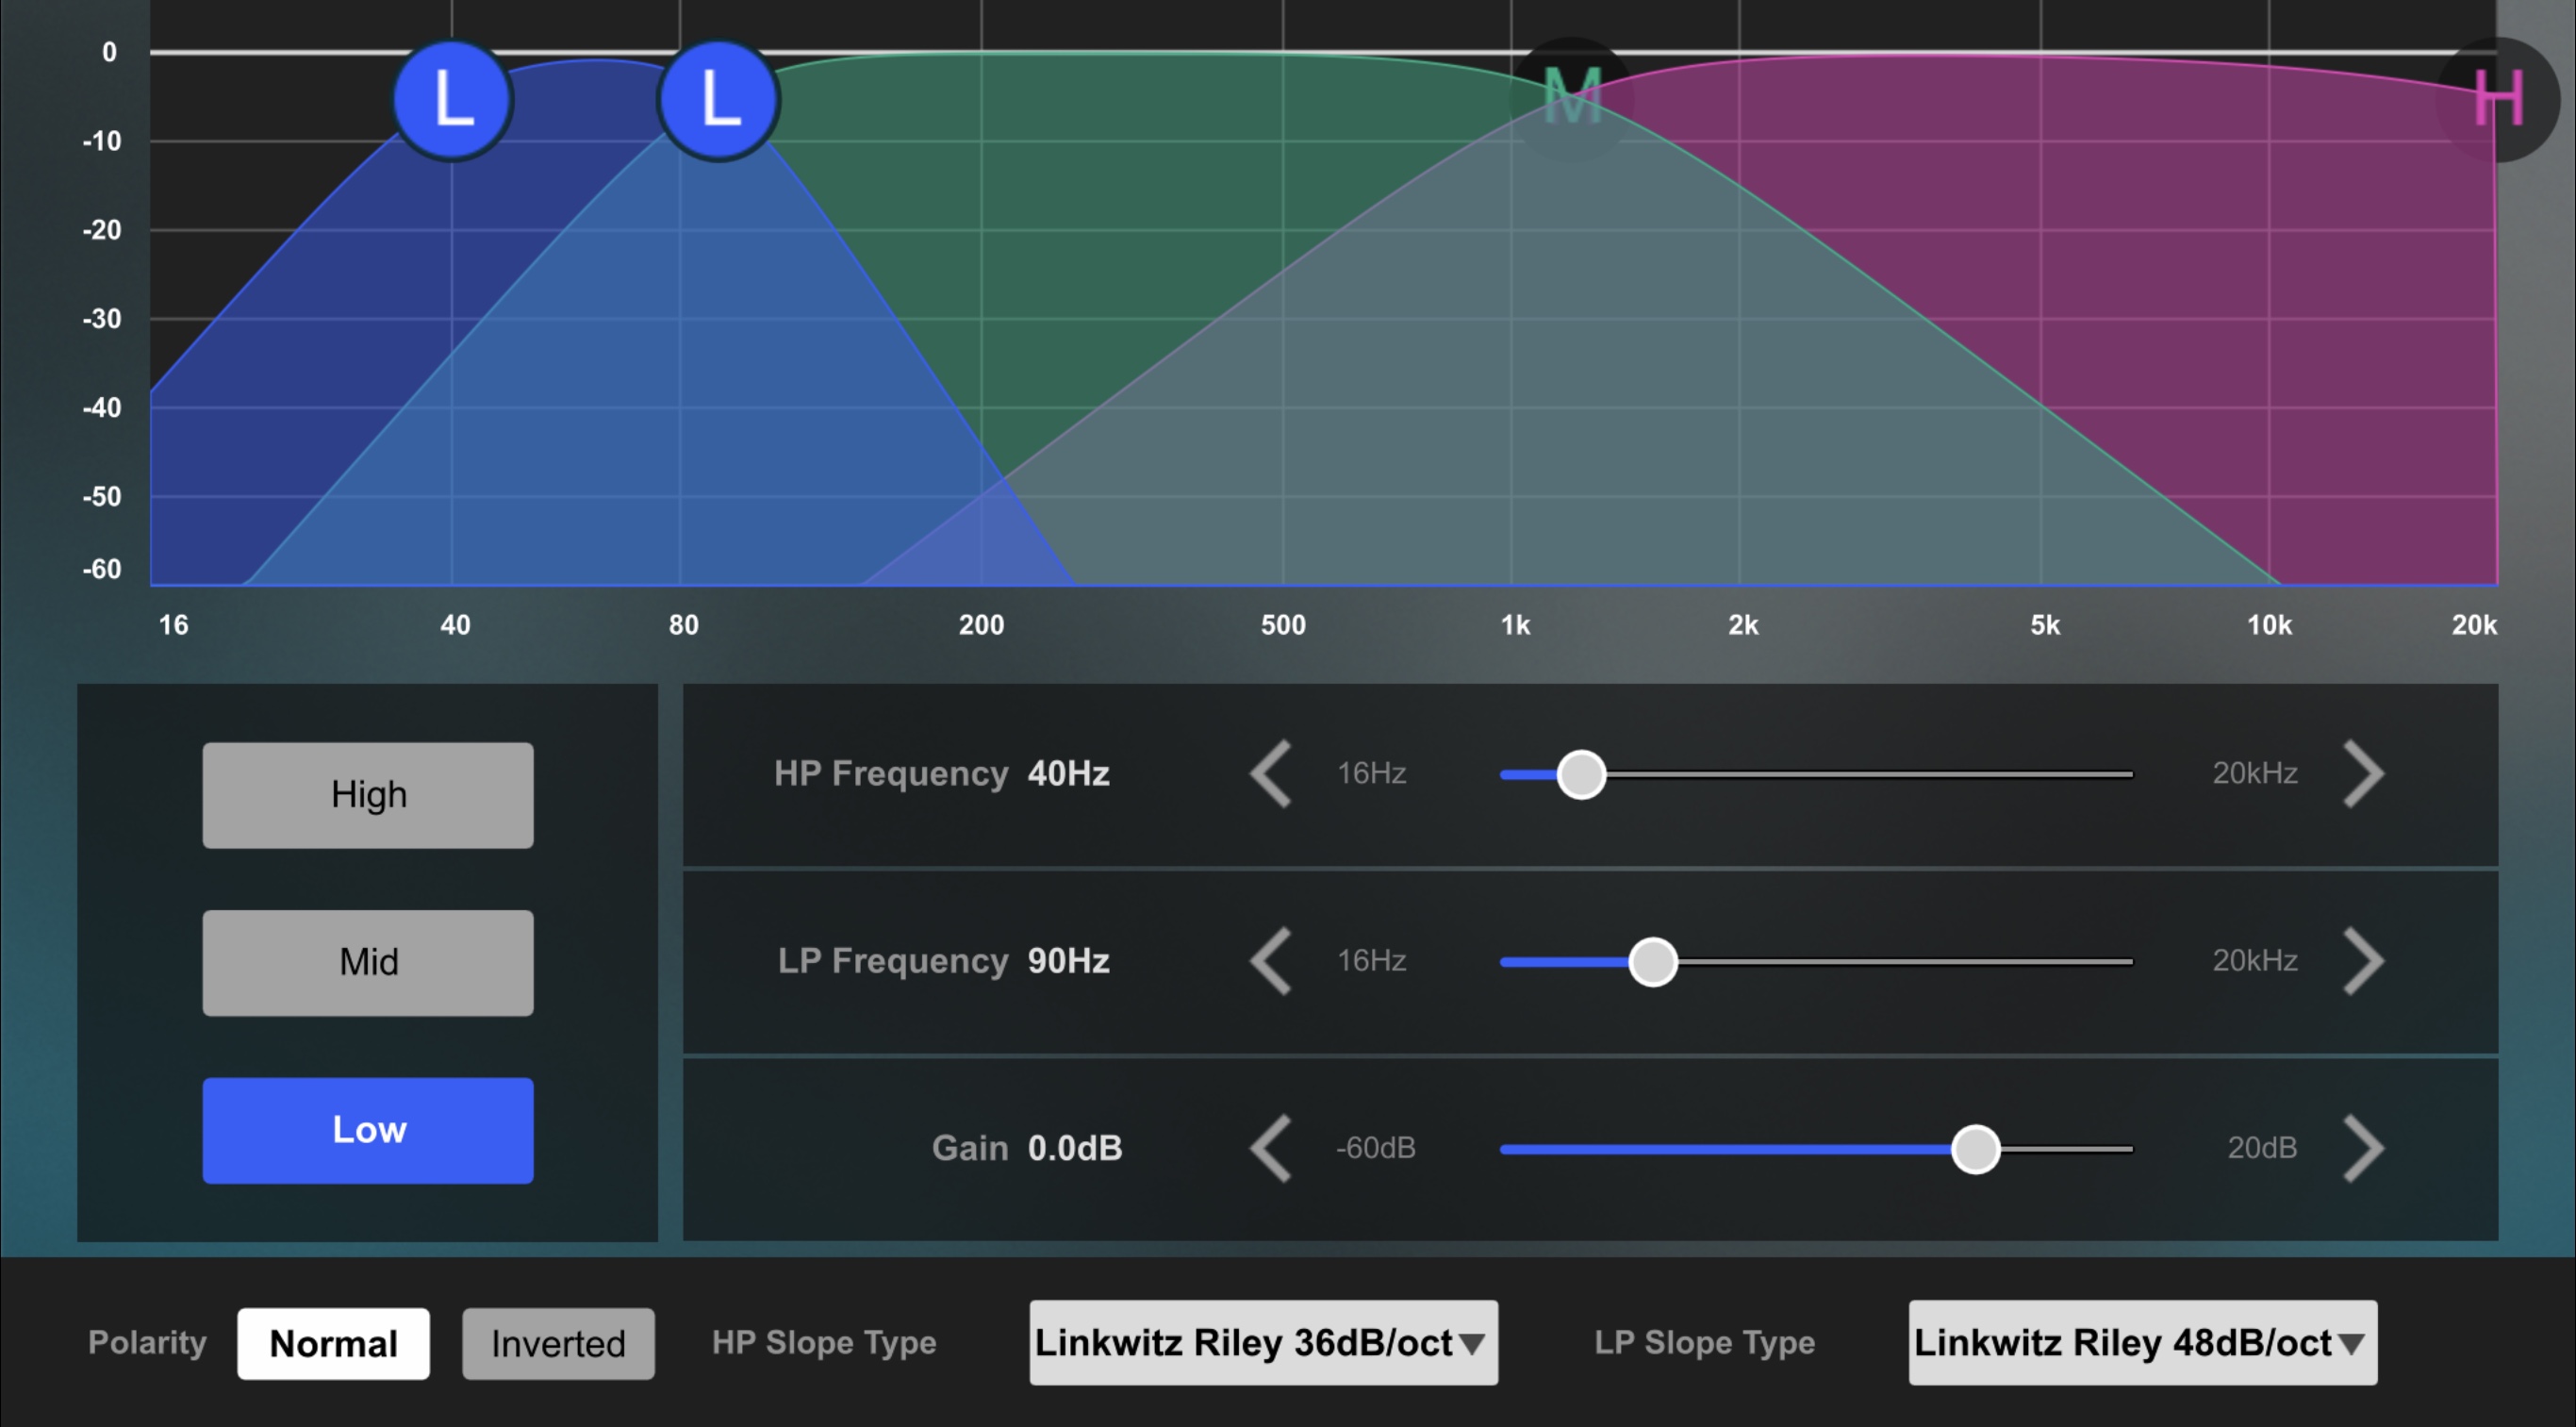This screenshot has height=1427, width=2576.
Task: Select the Low band button
Action: click(368, 1130)
